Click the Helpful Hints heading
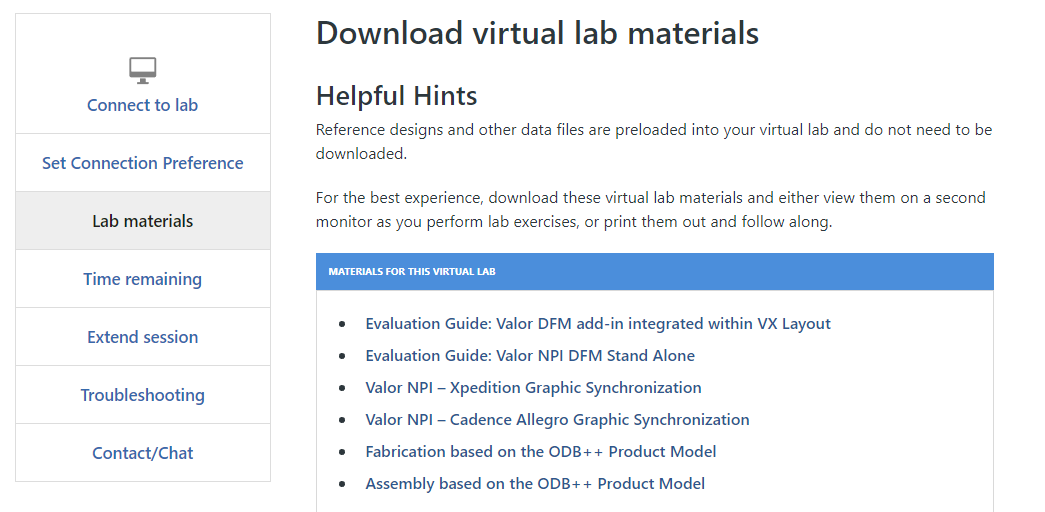1045x512 pixels. 397,96
